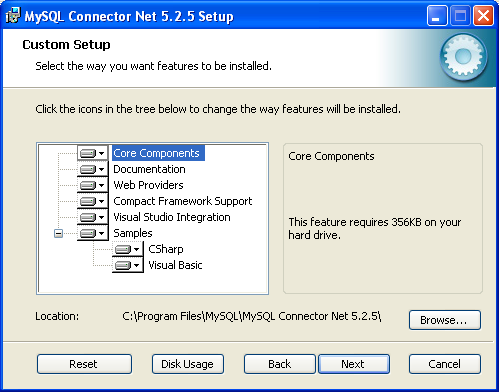Image resolution: width=499 pixels, height=392 pixels.
Task: Open Disk Usage dialog
Action: (188, 364)
